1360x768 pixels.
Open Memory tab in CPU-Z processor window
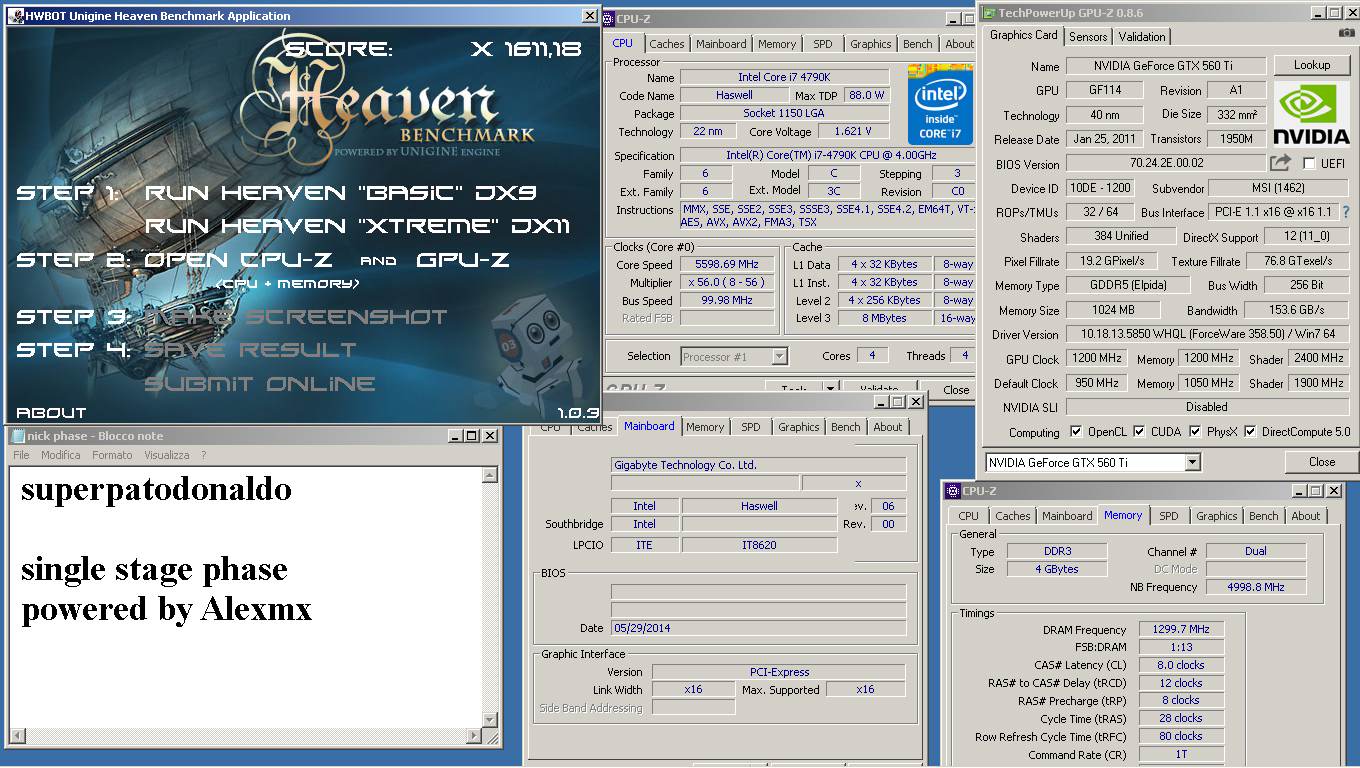(x=777, y=44)
